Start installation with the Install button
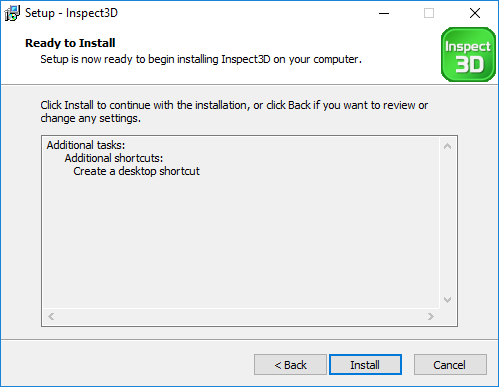The width and height of the screenshot is (499, 387). tap(365, 365)
